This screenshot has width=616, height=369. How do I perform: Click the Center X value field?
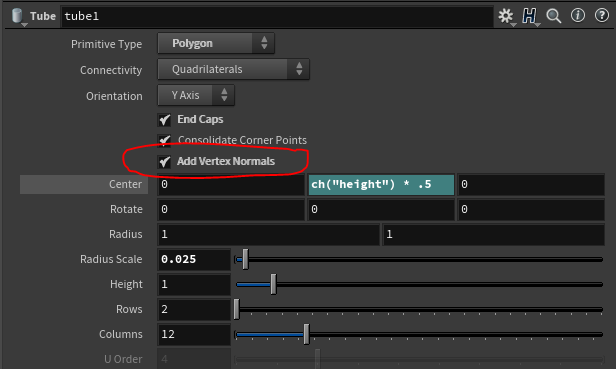231,184
